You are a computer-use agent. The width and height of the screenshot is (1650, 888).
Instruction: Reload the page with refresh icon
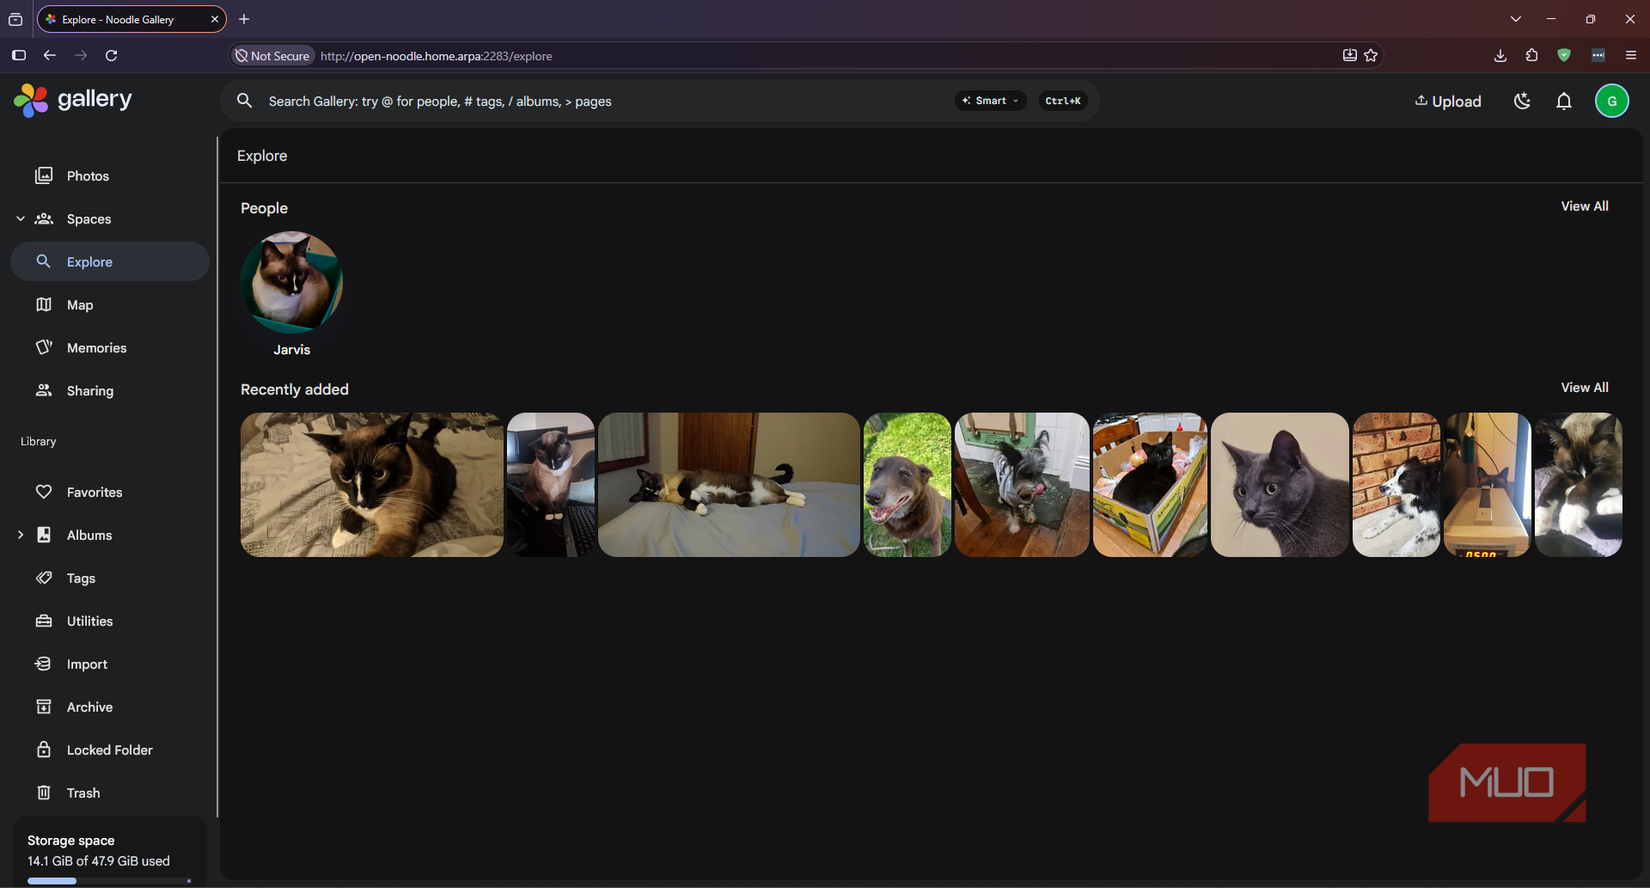coord(111,55)
